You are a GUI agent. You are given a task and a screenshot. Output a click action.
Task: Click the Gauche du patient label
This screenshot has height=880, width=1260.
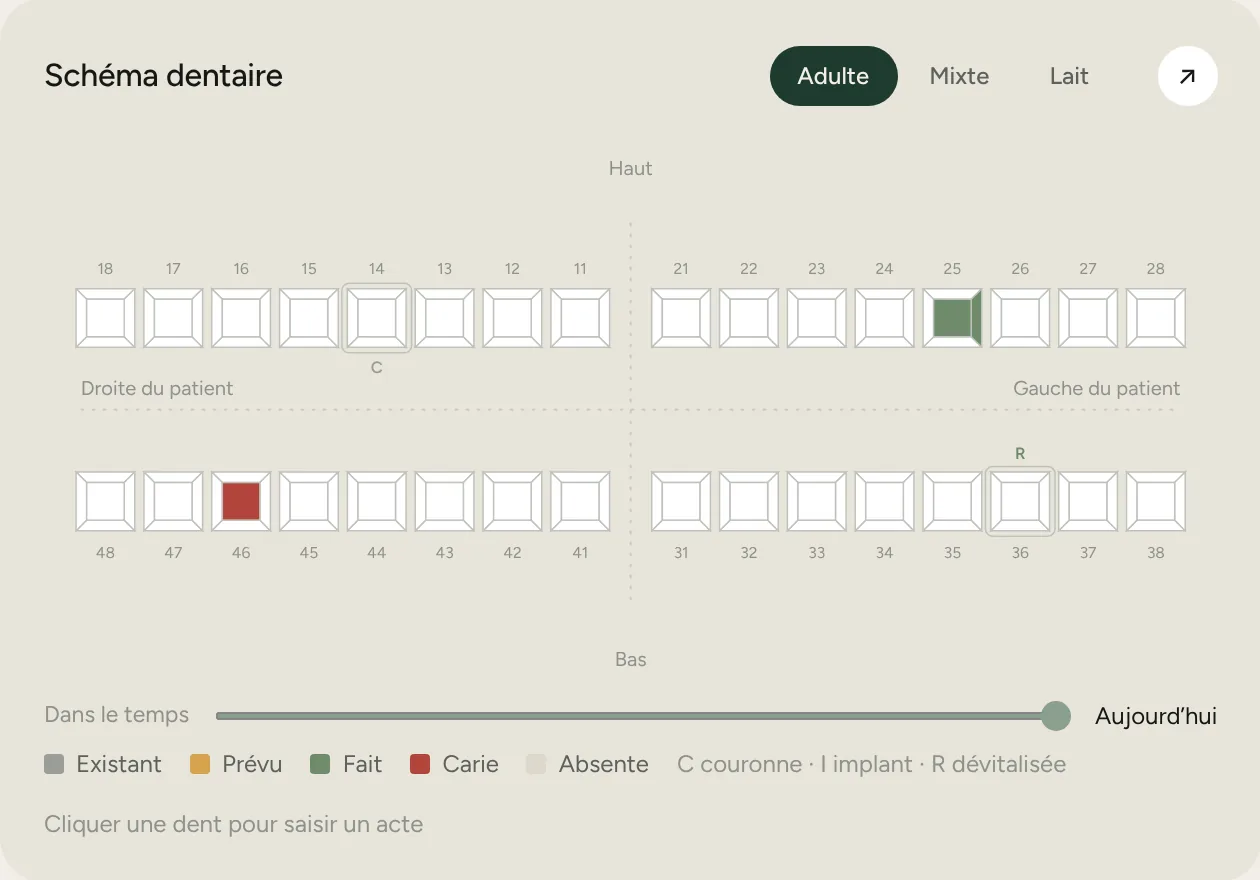pos(1097,388)
